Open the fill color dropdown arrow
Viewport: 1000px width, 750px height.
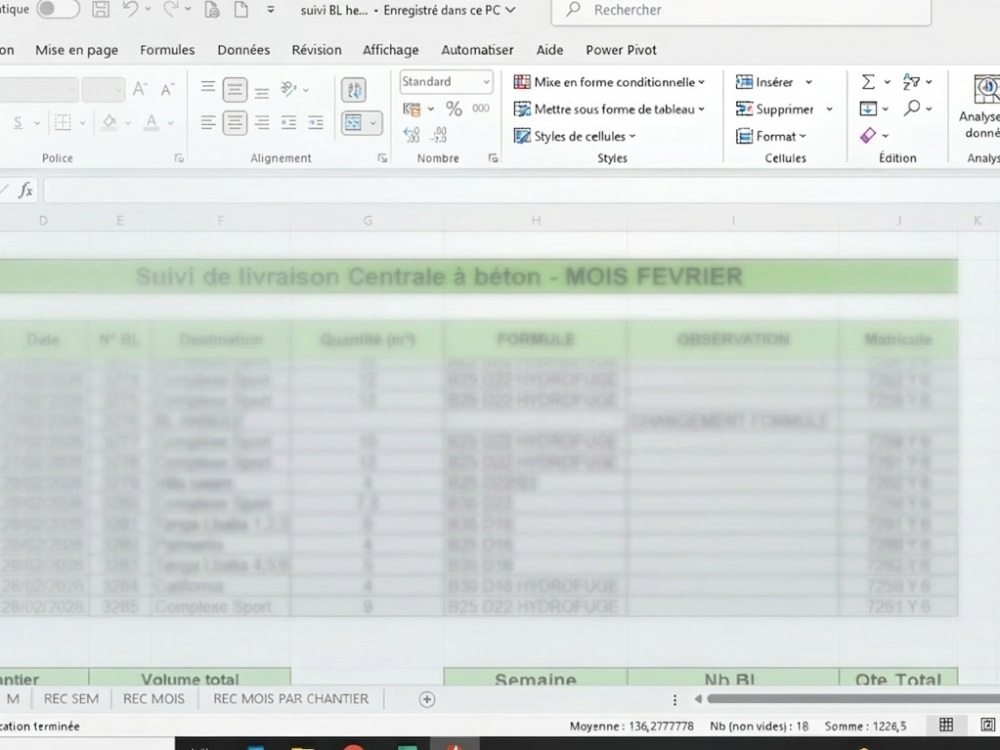click(x=128, y=122)
